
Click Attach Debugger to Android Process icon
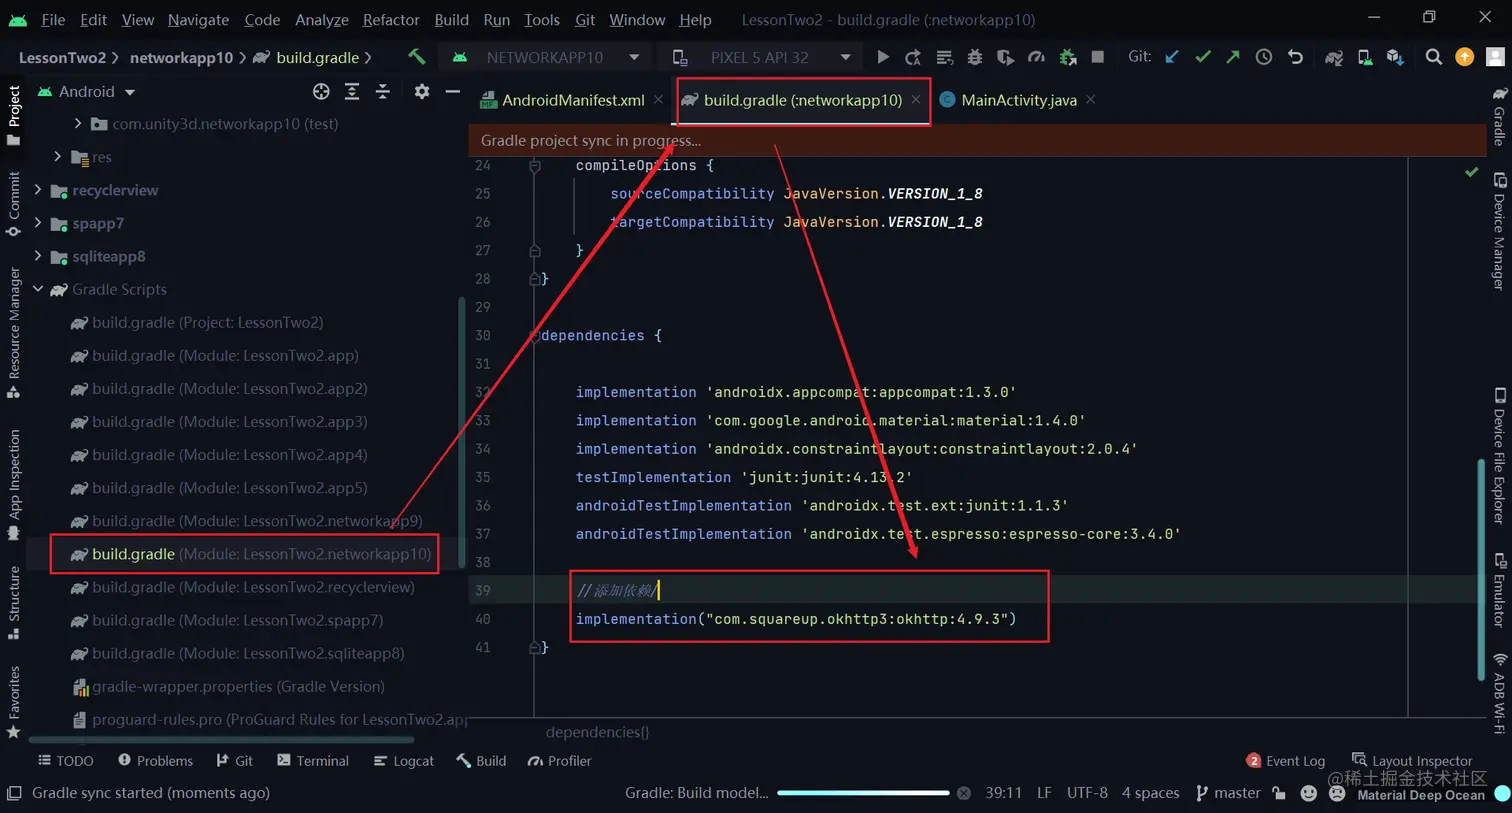1067,57
